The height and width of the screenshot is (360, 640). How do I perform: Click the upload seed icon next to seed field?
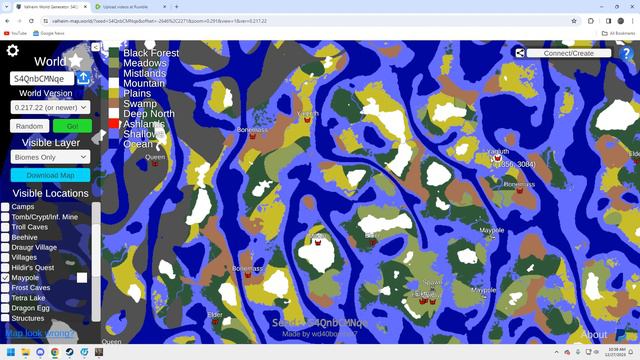click(x=83, y=78)
